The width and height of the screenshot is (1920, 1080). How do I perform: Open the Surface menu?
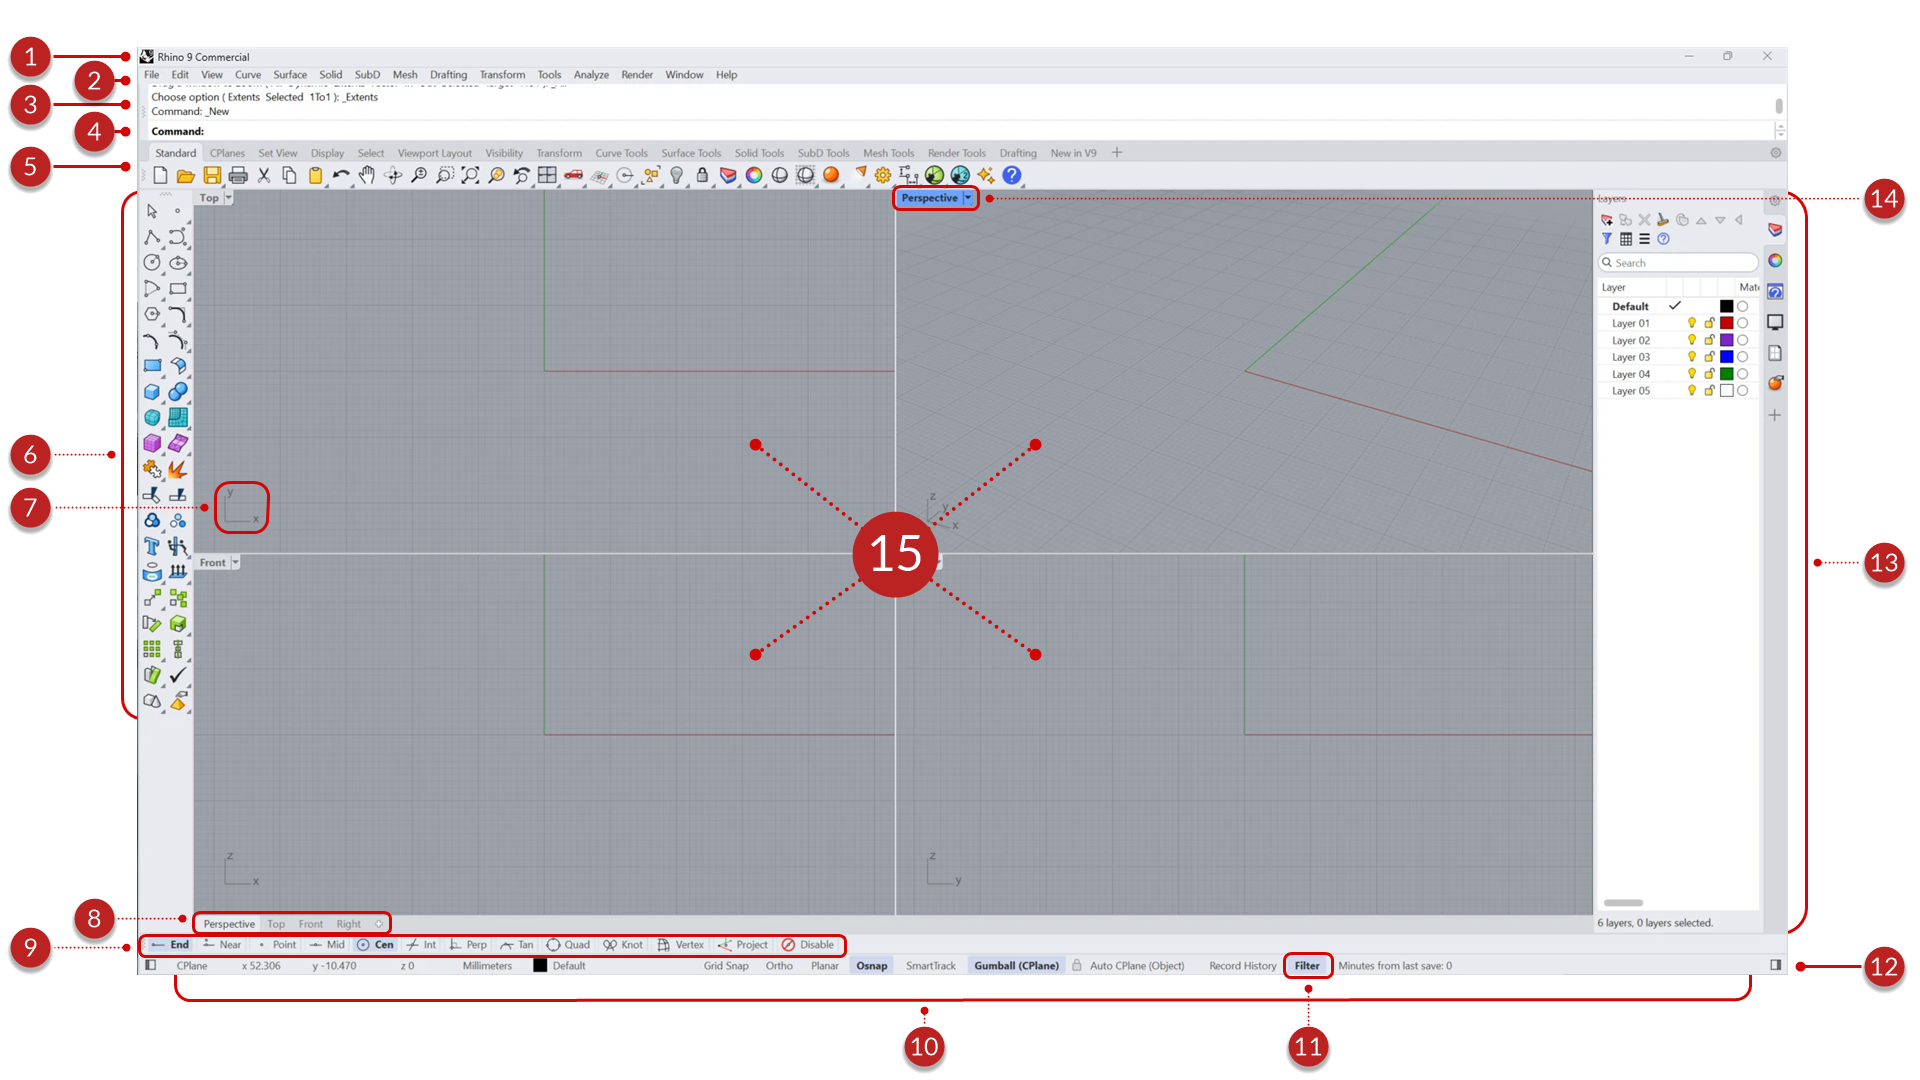pyautogui.click(x=290, y=75)
